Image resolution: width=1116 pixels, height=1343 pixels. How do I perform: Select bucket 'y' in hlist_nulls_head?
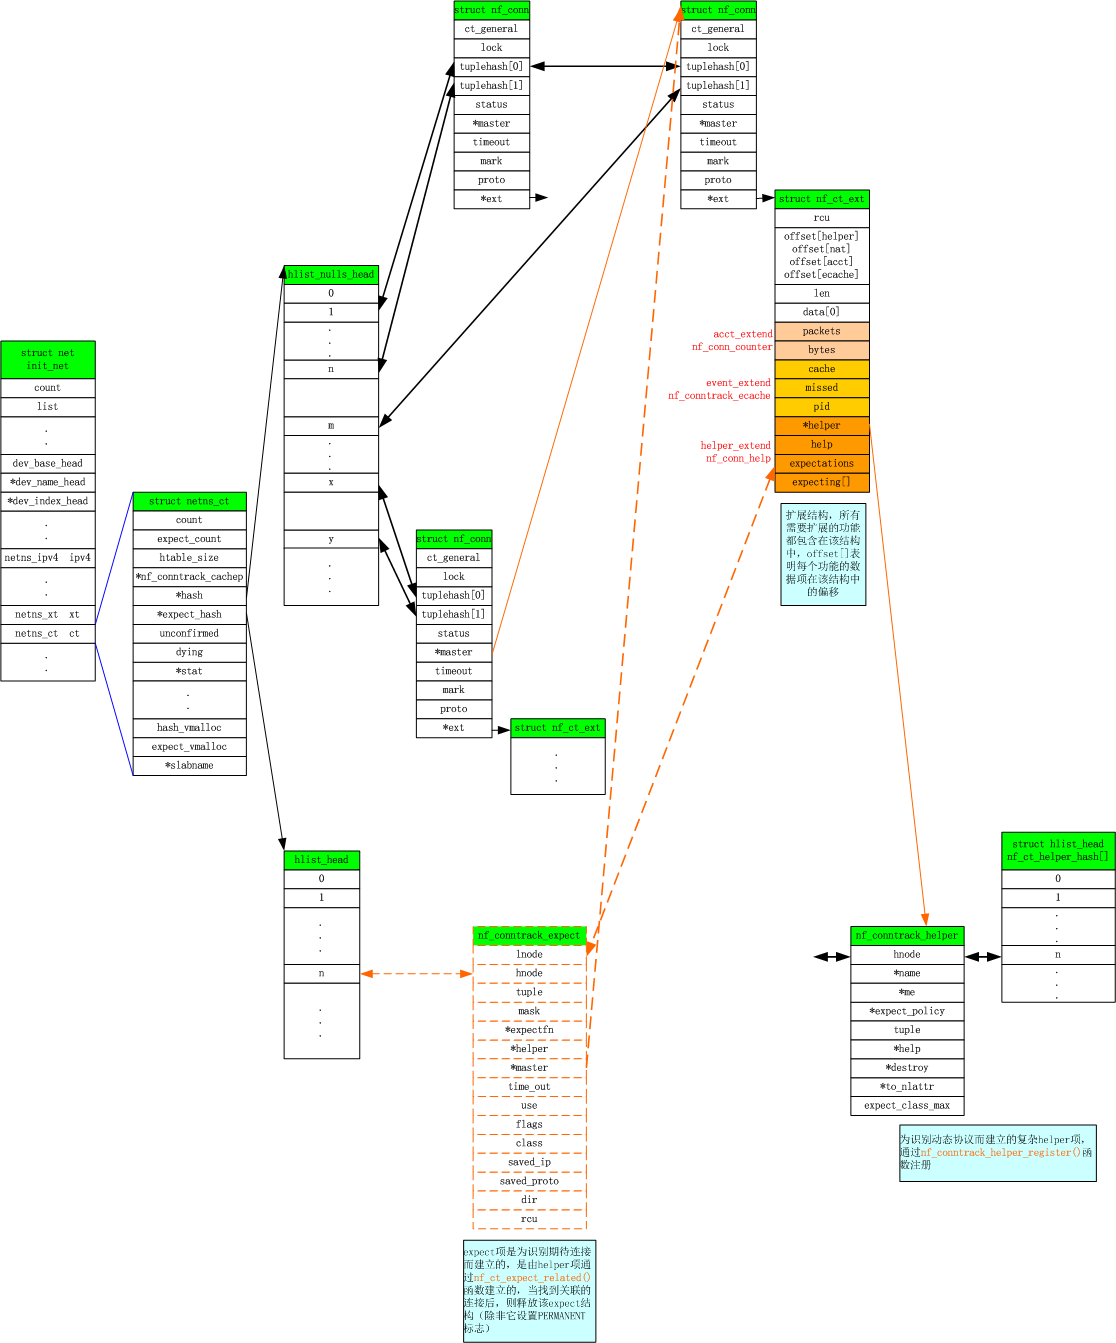click(331, 540)
